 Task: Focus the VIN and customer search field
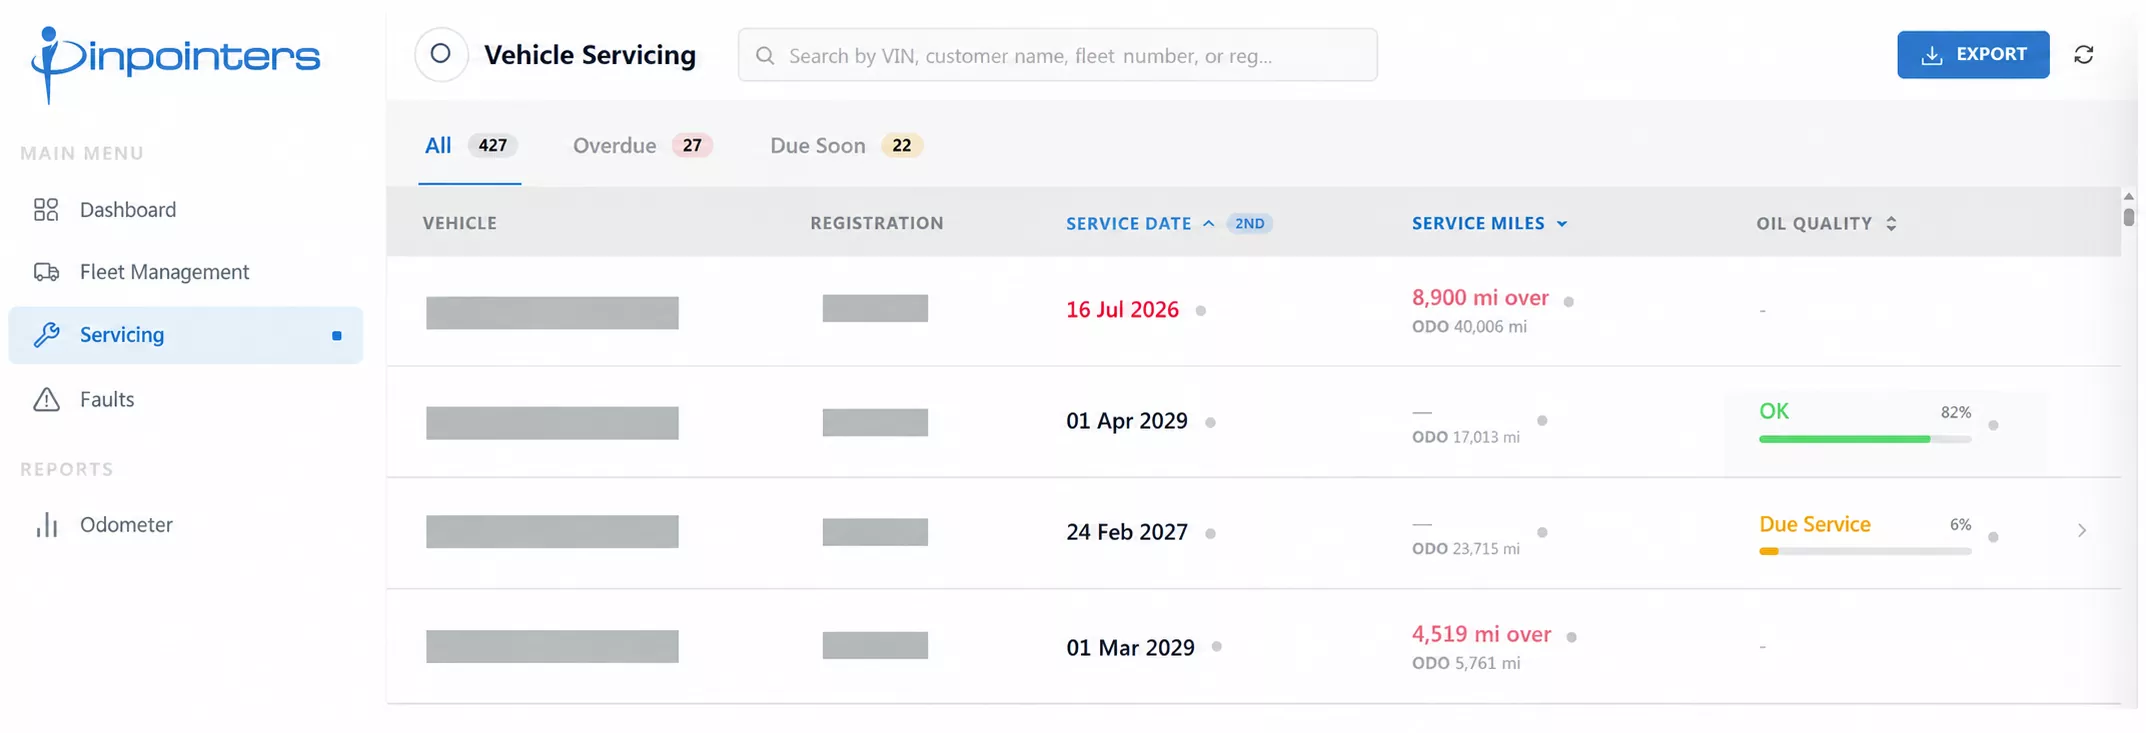coord(1058,55)
